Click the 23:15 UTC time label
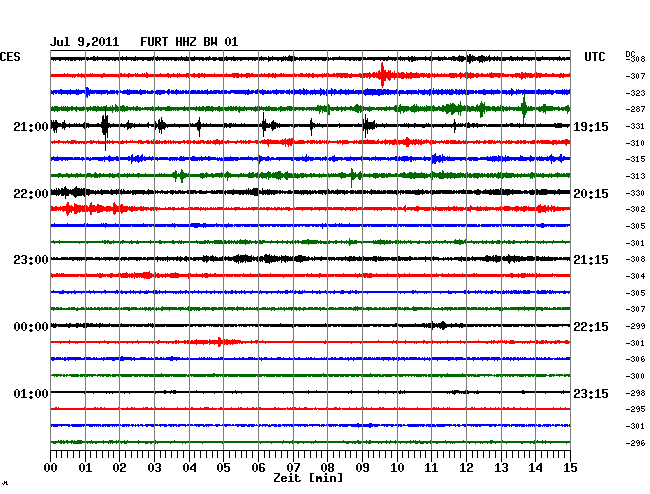650x494 pixels. [591, 393]
